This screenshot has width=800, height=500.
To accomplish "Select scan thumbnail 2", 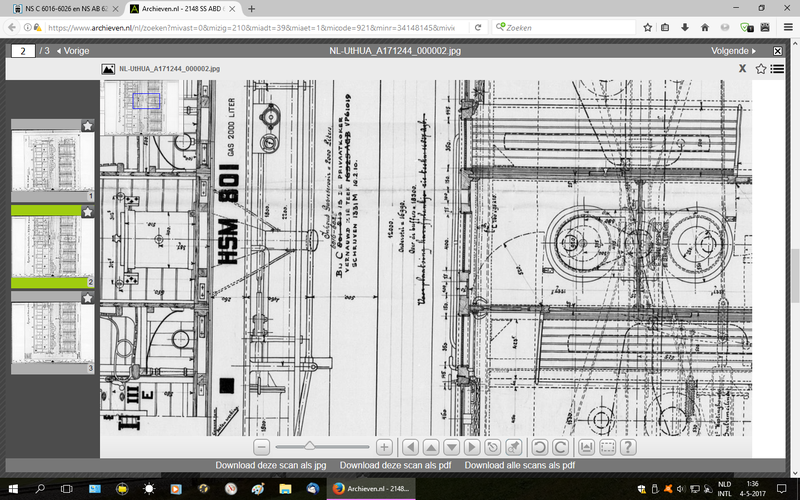I will pos(53,247).
